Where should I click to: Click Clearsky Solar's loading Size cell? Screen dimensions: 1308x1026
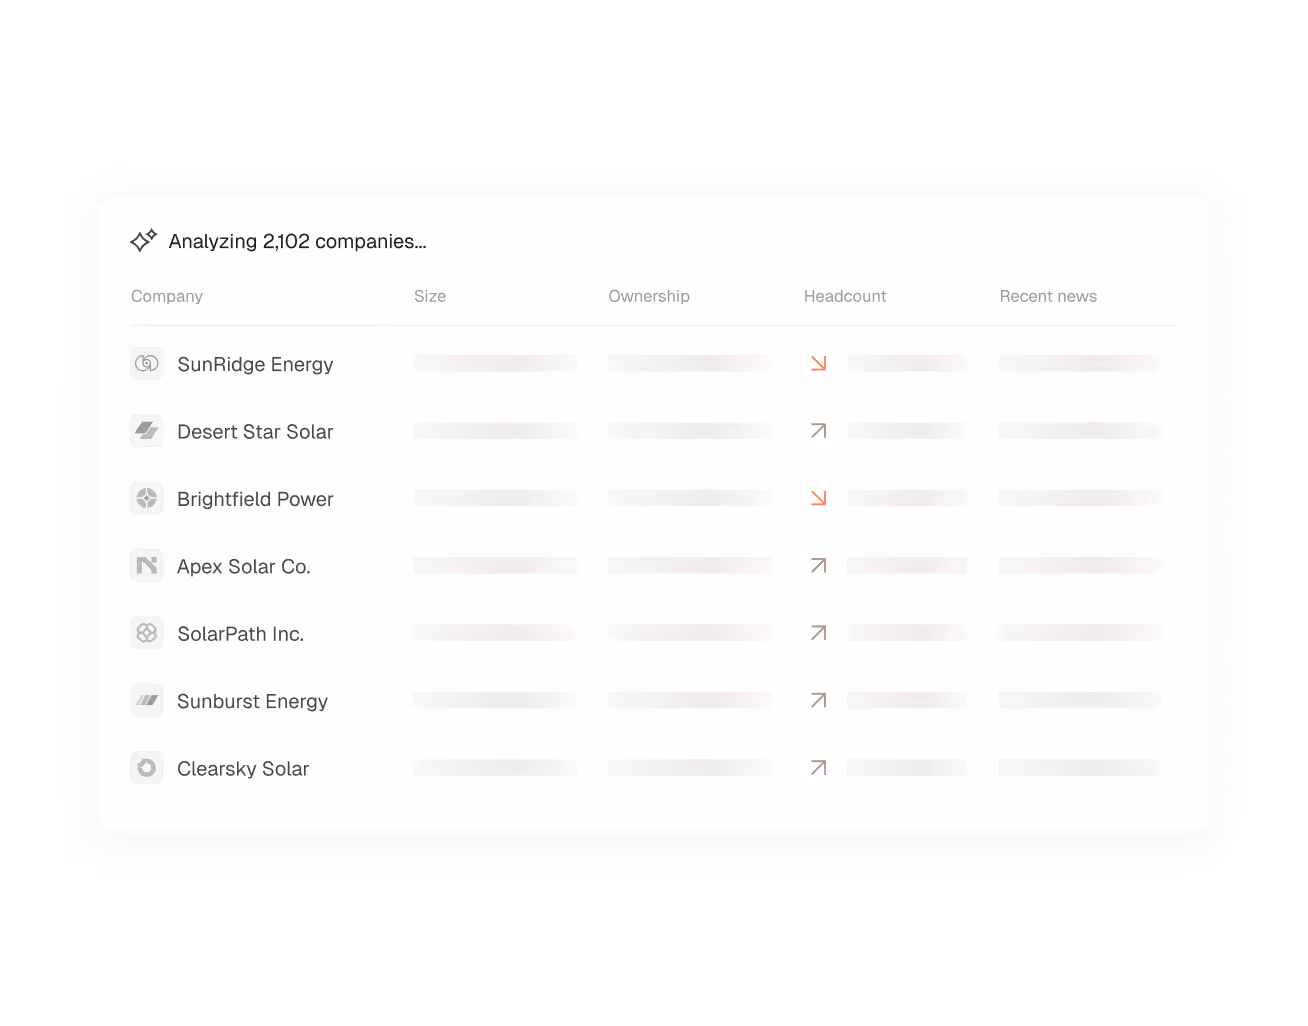click(x=495, y=768)
